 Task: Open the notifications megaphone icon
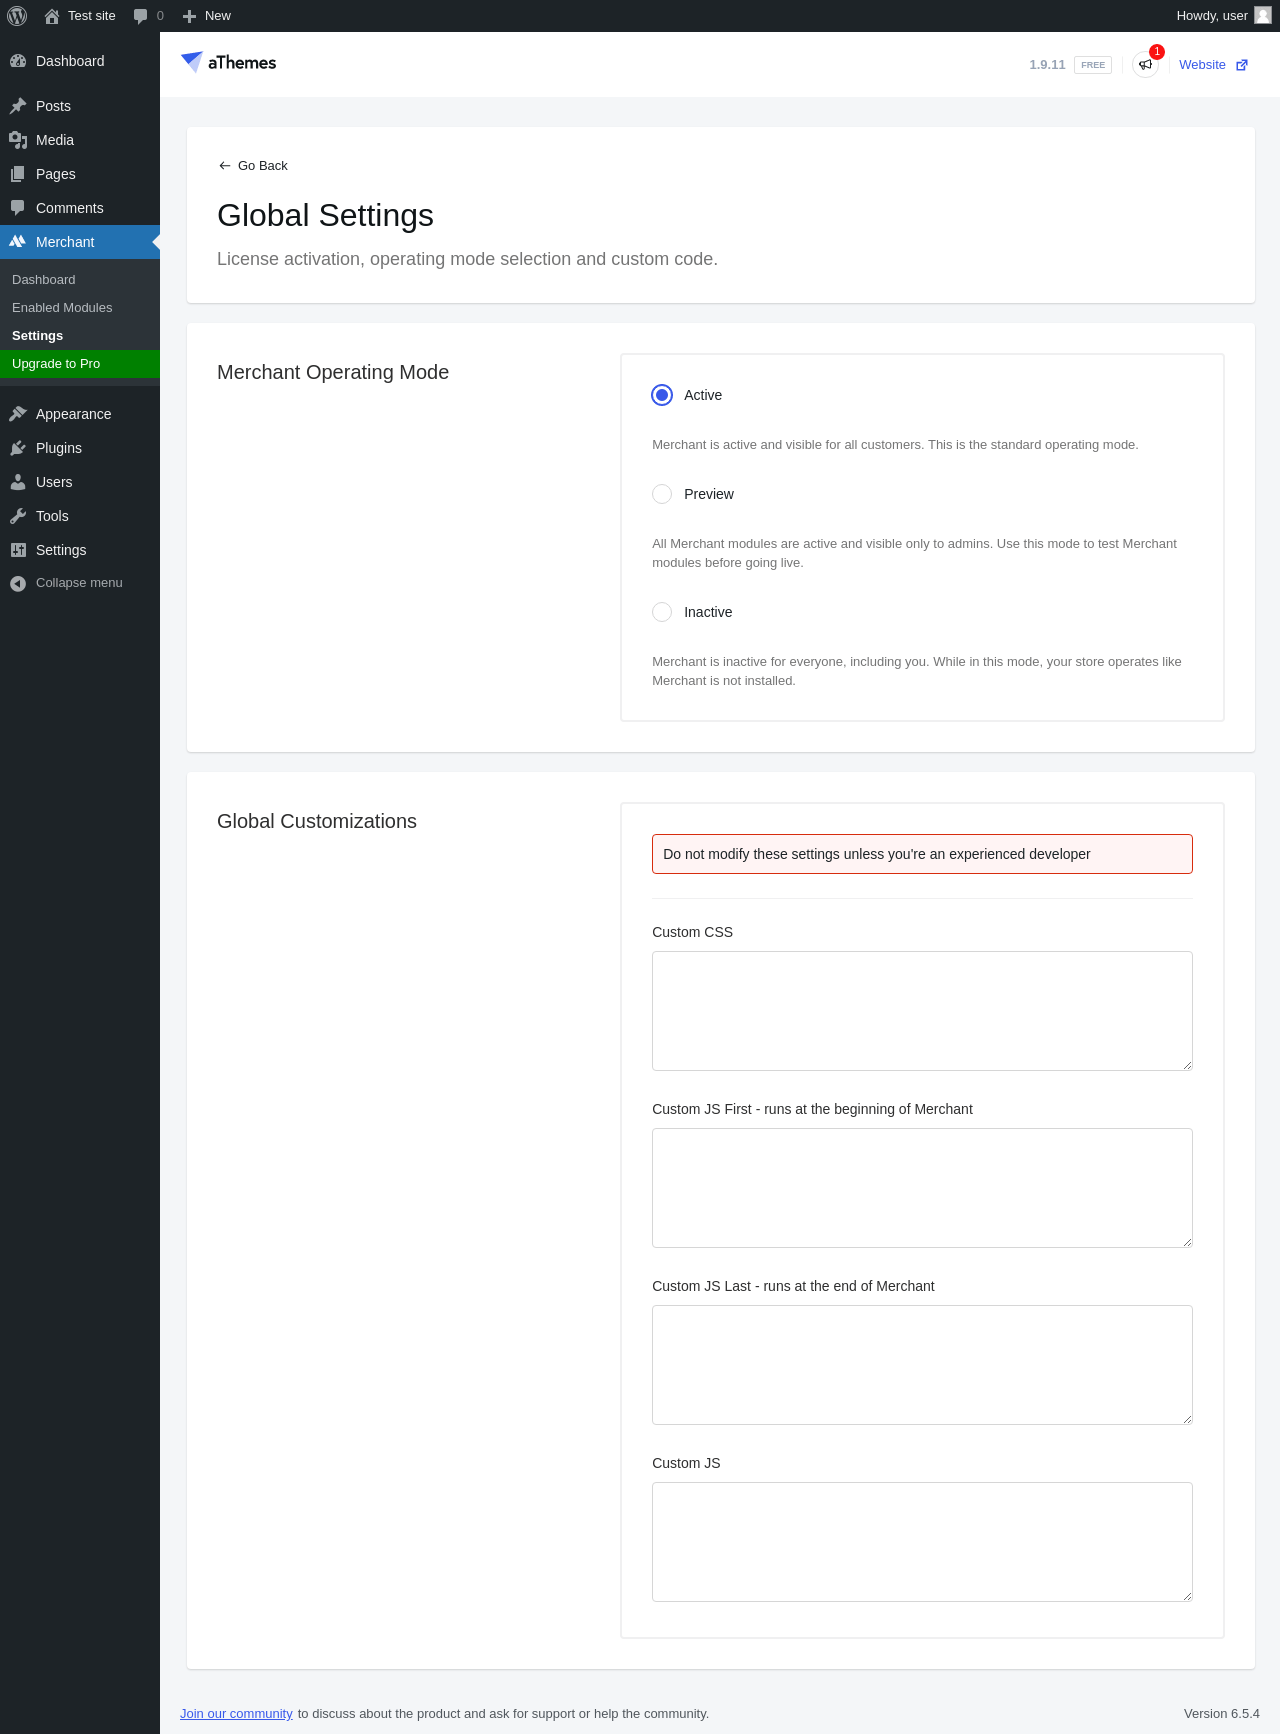click(x=1145, y=65)
